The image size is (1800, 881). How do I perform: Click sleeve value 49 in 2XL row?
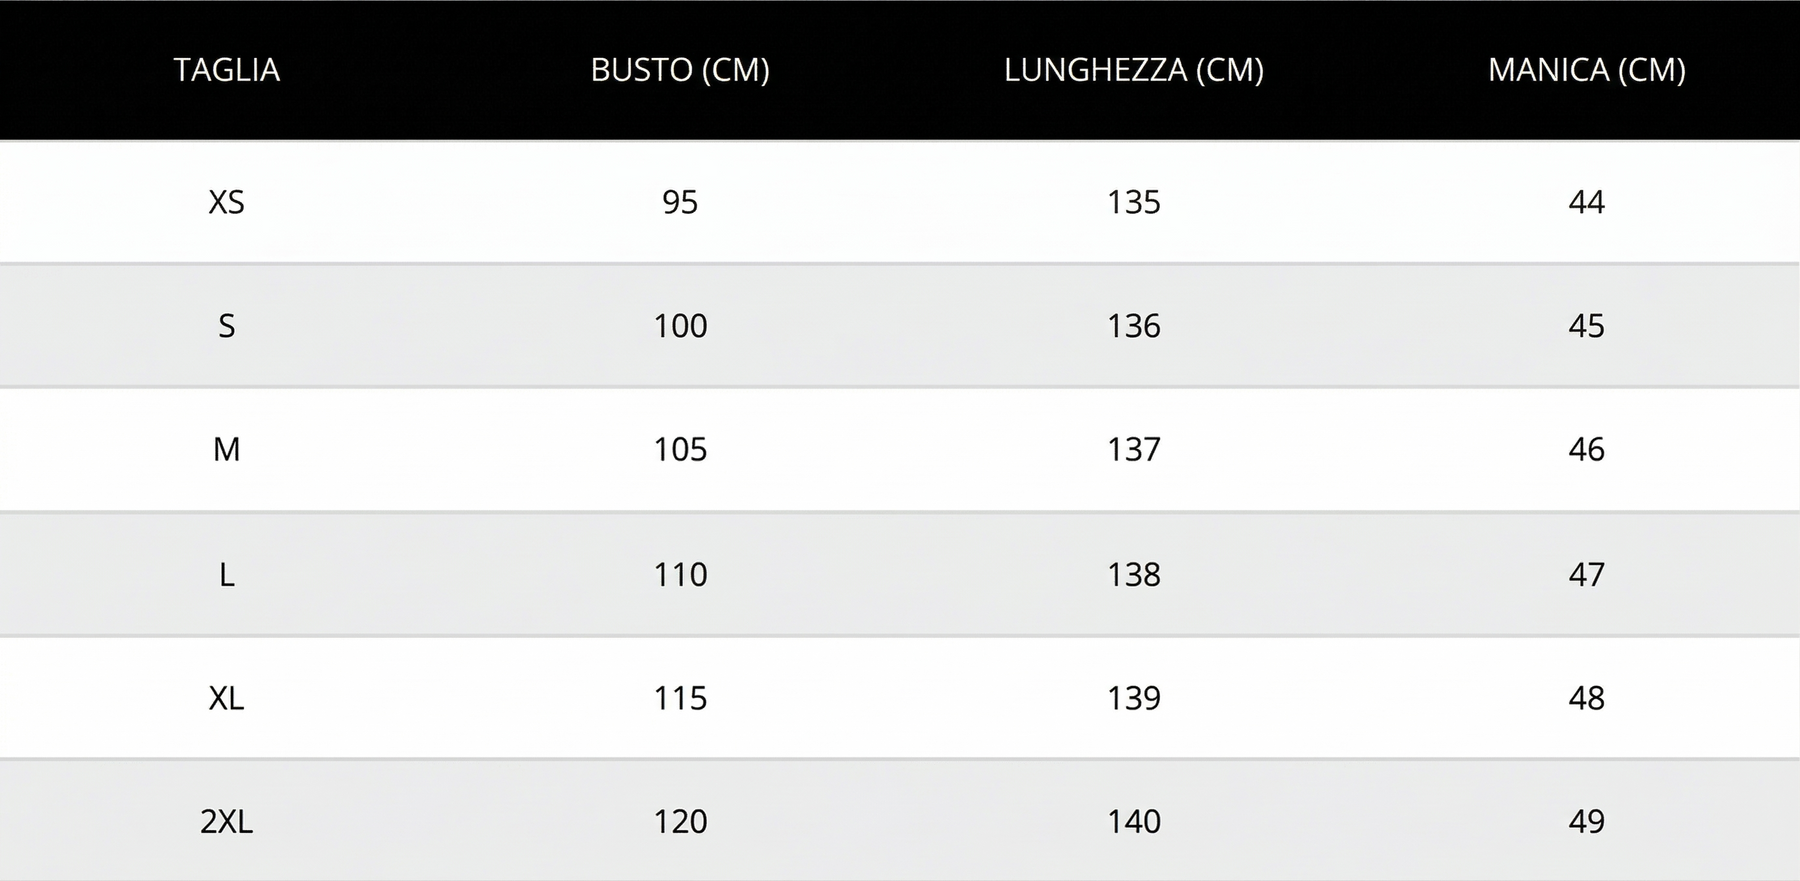coord(1587,821)
